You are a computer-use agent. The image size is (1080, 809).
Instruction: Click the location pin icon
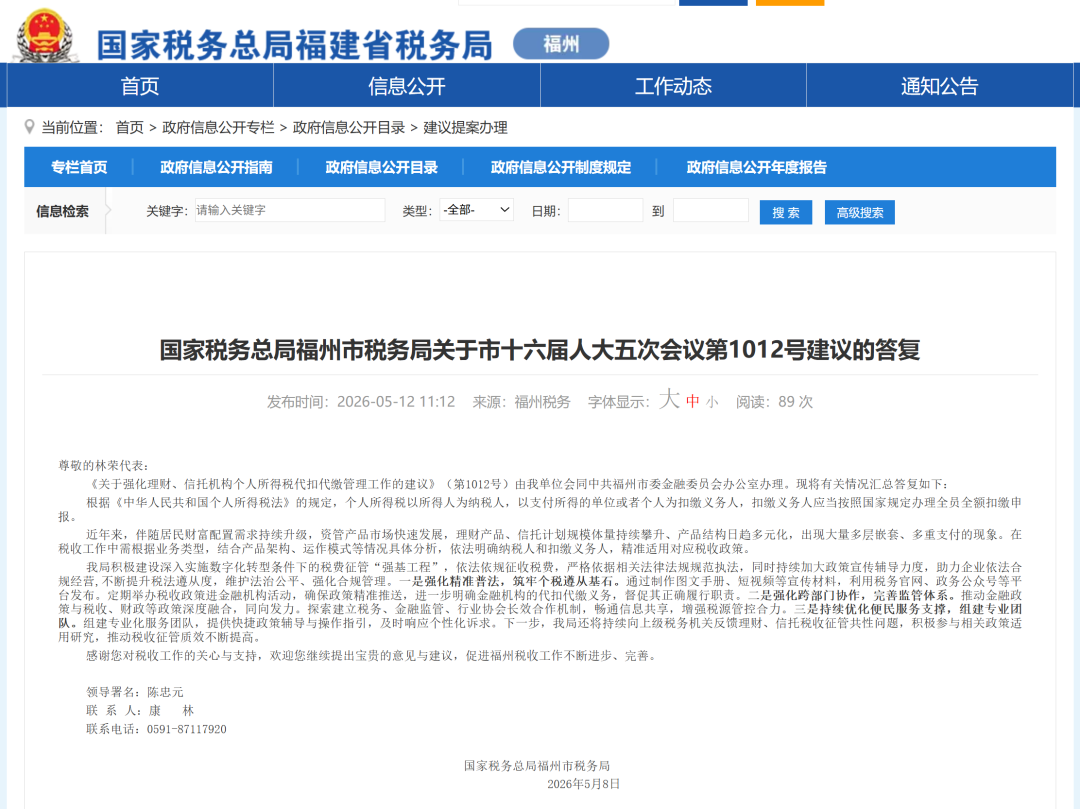point(29,127)
